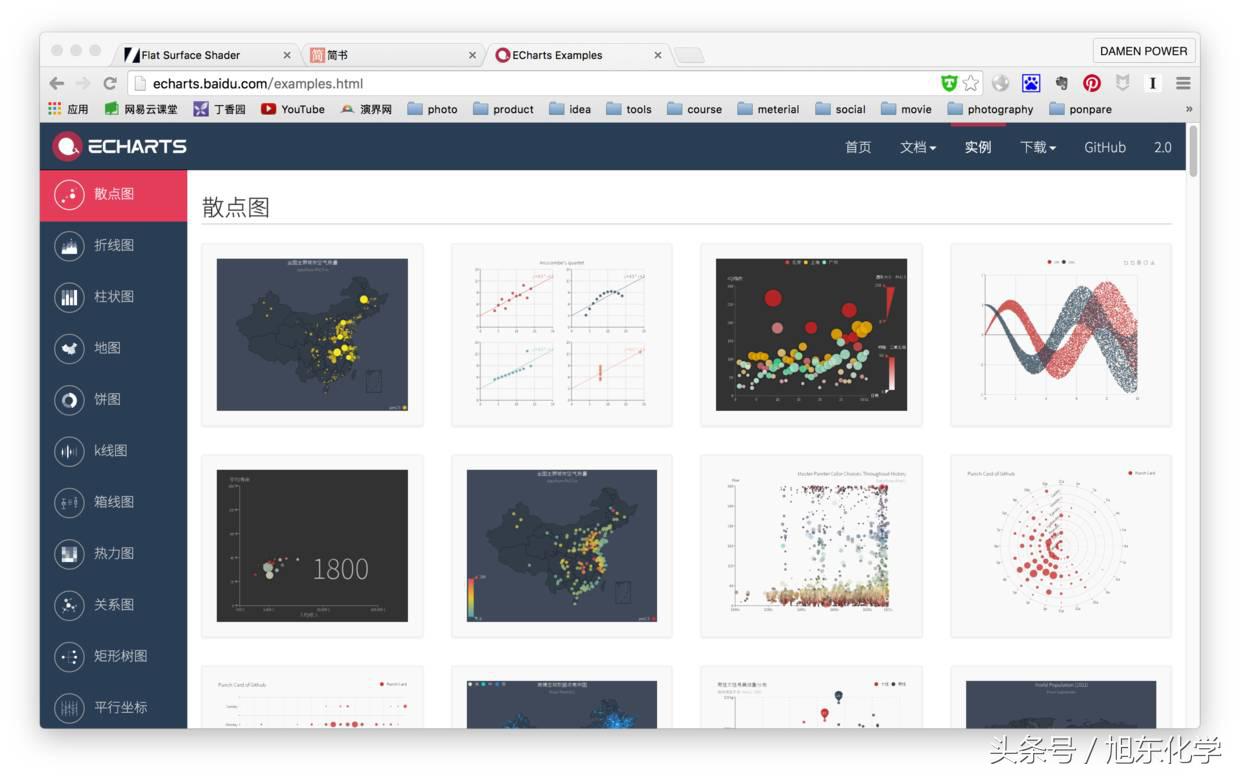Viewport: 1240px width, 776px height.
Task: Open the 2.0 version link
Action: (x=1162, y=147)
